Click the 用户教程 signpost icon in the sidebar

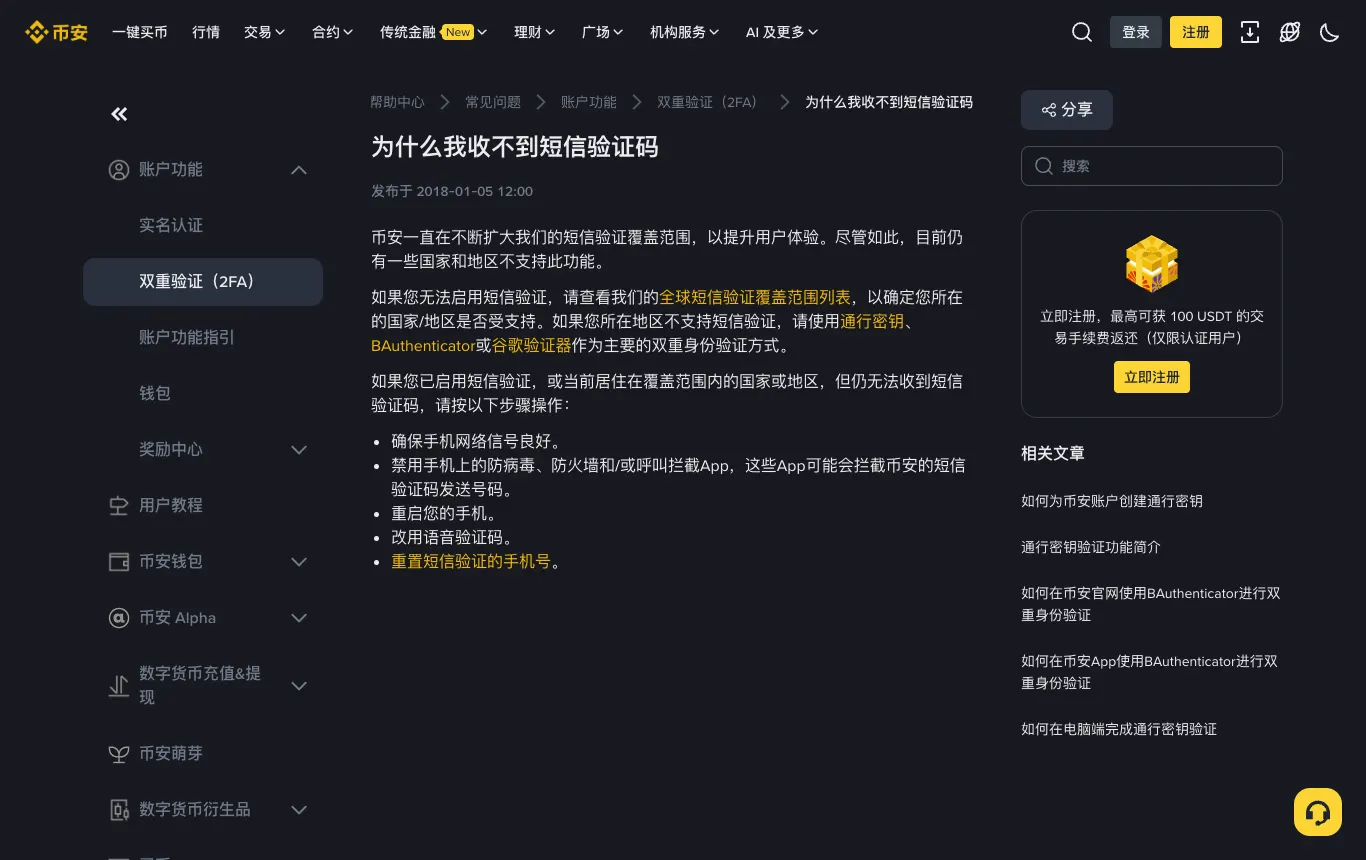[x=119, y=506]
